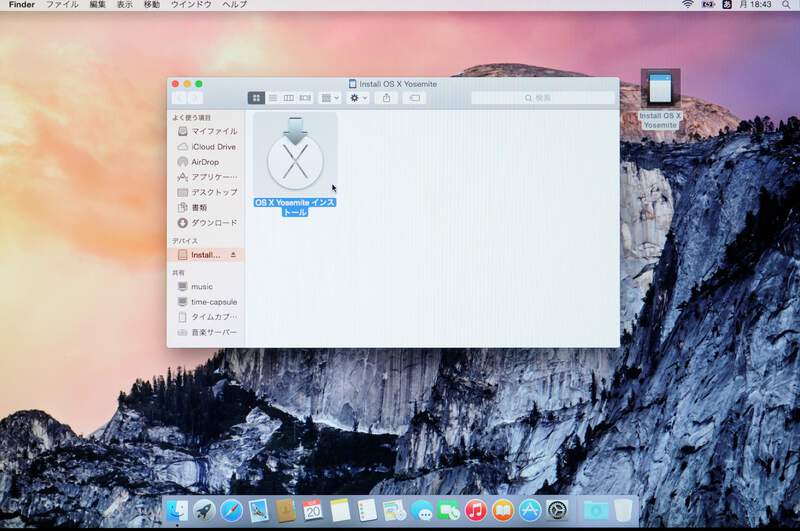Select shared 音楽サーバー in sidebar
The image size is (800, 531).
click(207, 332)
